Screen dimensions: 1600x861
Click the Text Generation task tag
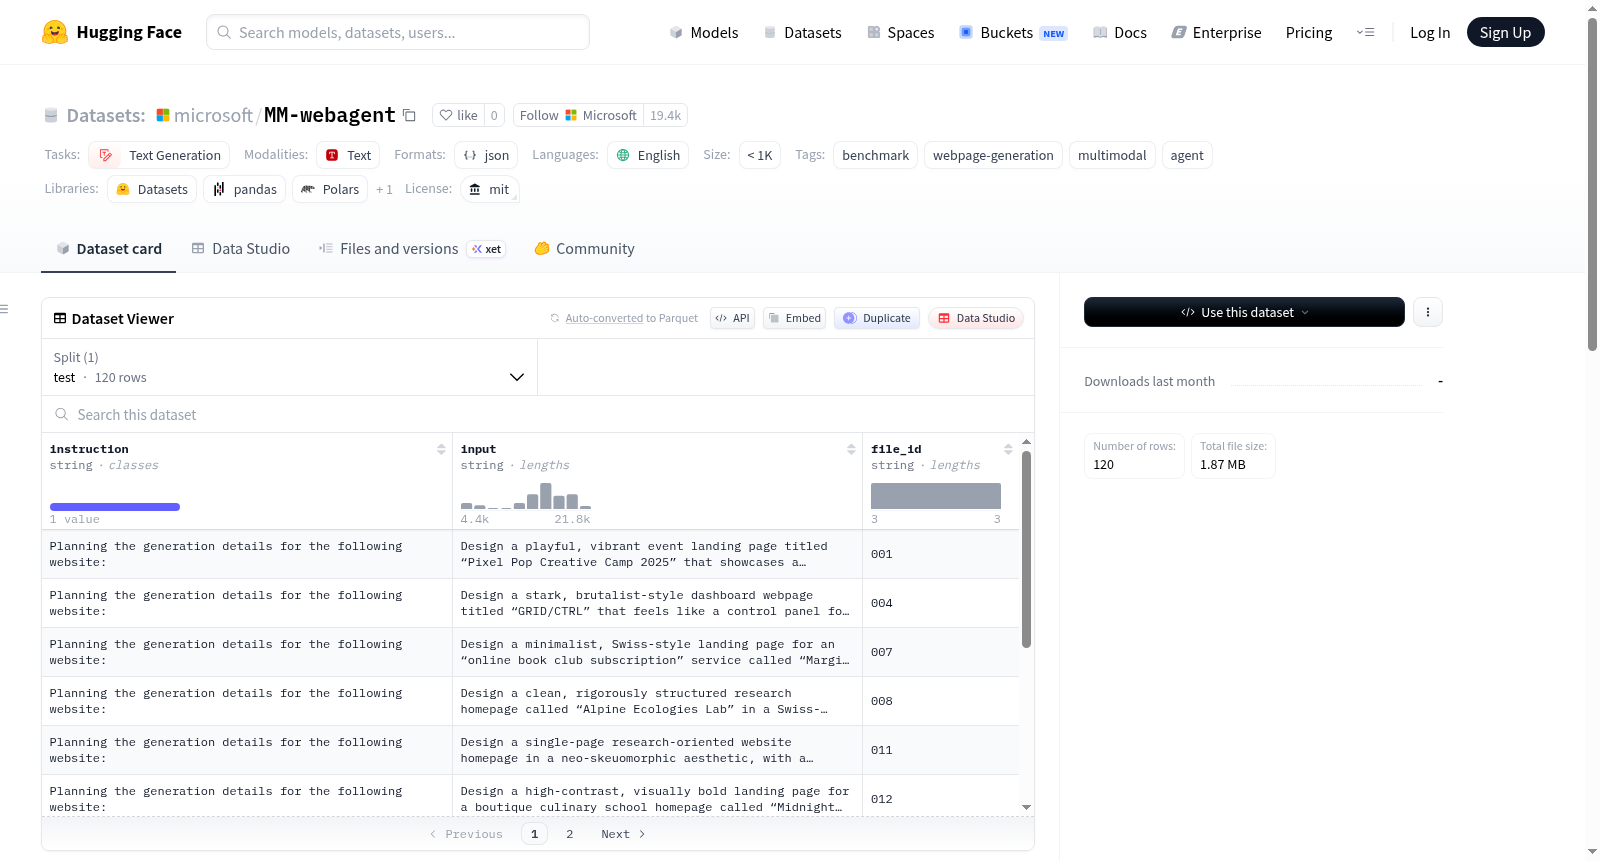(x=159, y=155)
